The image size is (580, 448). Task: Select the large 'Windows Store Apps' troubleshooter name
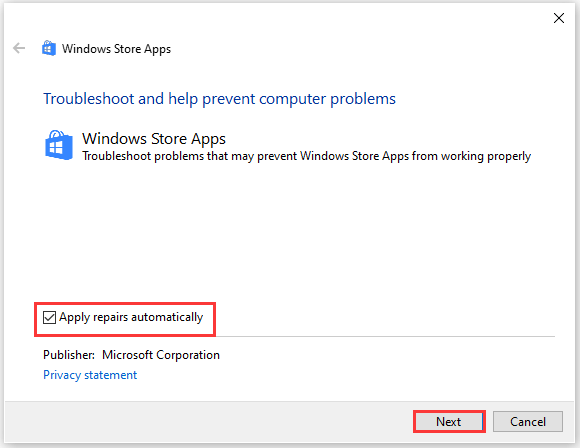point(154,139)
